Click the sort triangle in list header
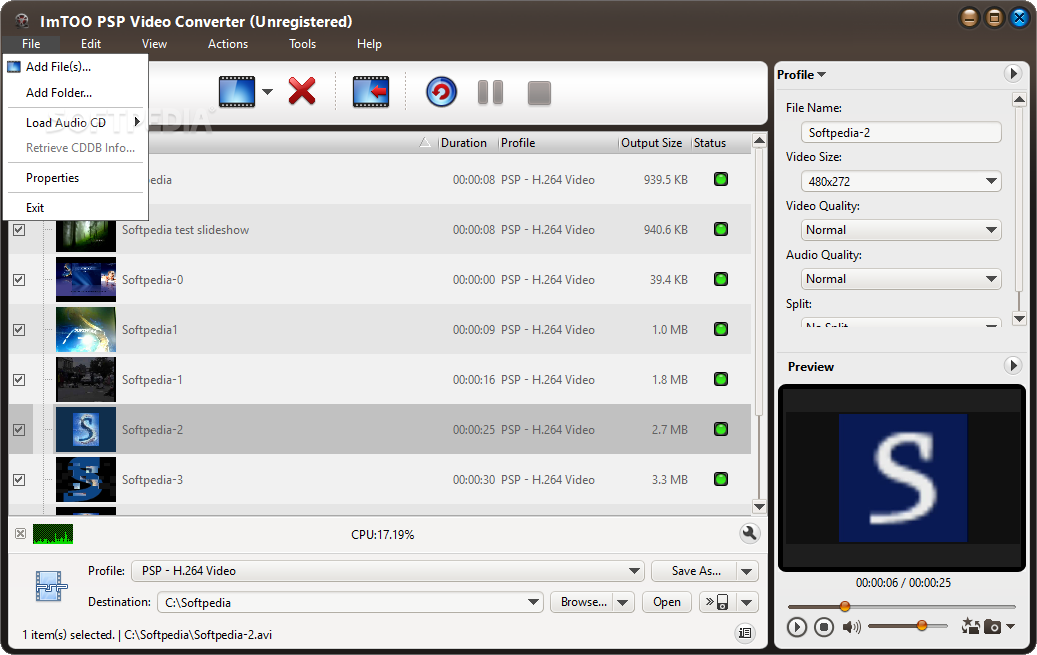Screen dimensions: 1037x655 tap(425, 143)
